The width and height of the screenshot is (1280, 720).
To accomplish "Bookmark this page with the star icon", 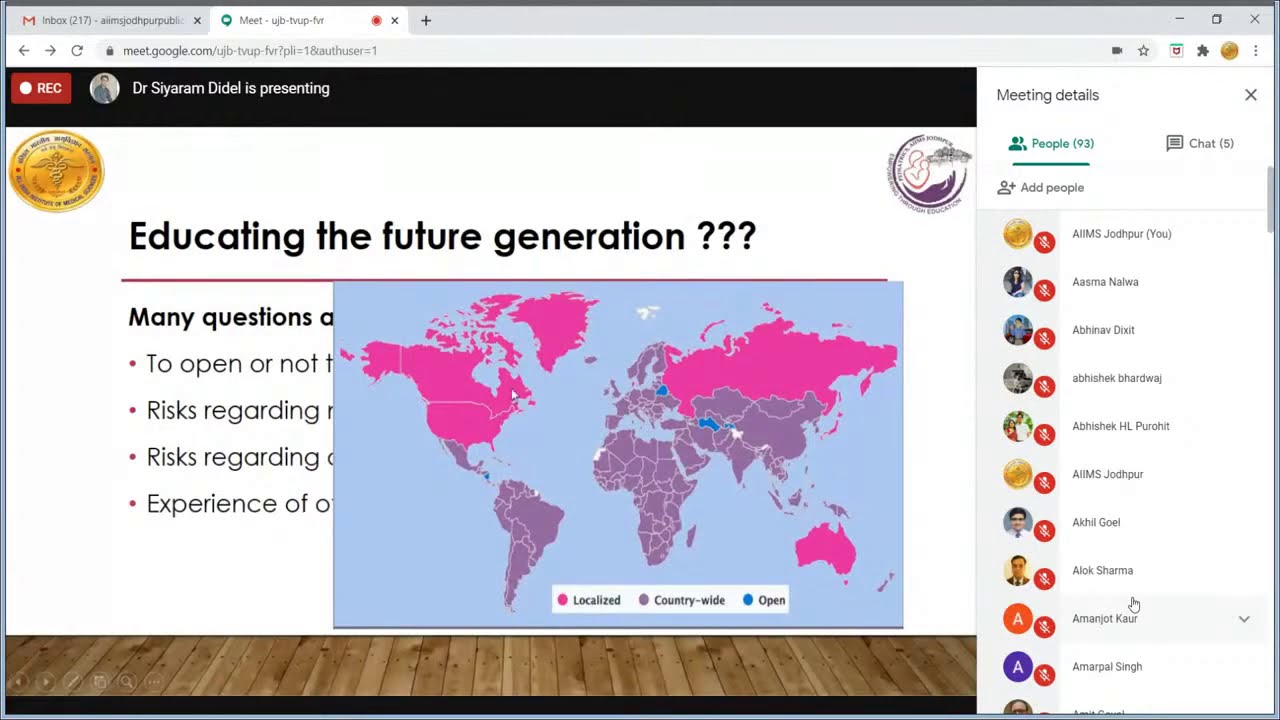I will coord(1143,51).
